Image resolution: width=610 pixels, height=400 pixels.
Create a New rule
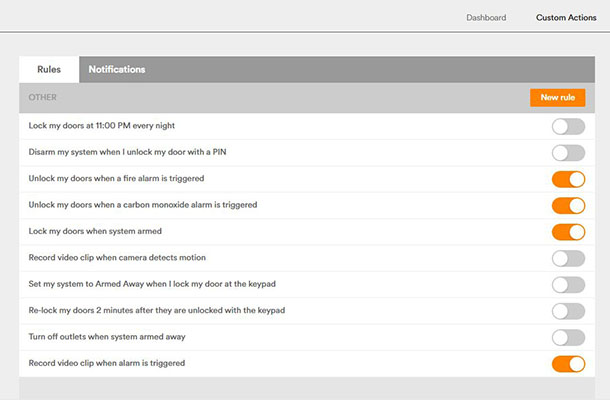pyautogui.click(x=557, y=97)
